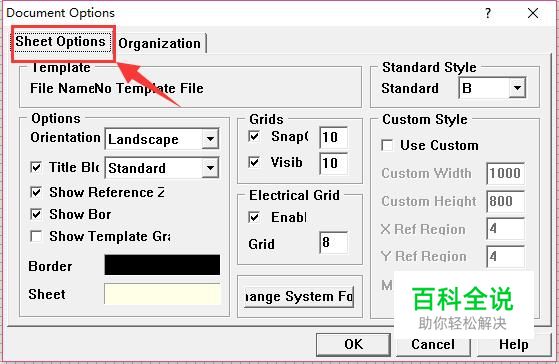Expand the Orientation Landscape dropdown
The image size is (559, 364).
[x=162, y=139]
